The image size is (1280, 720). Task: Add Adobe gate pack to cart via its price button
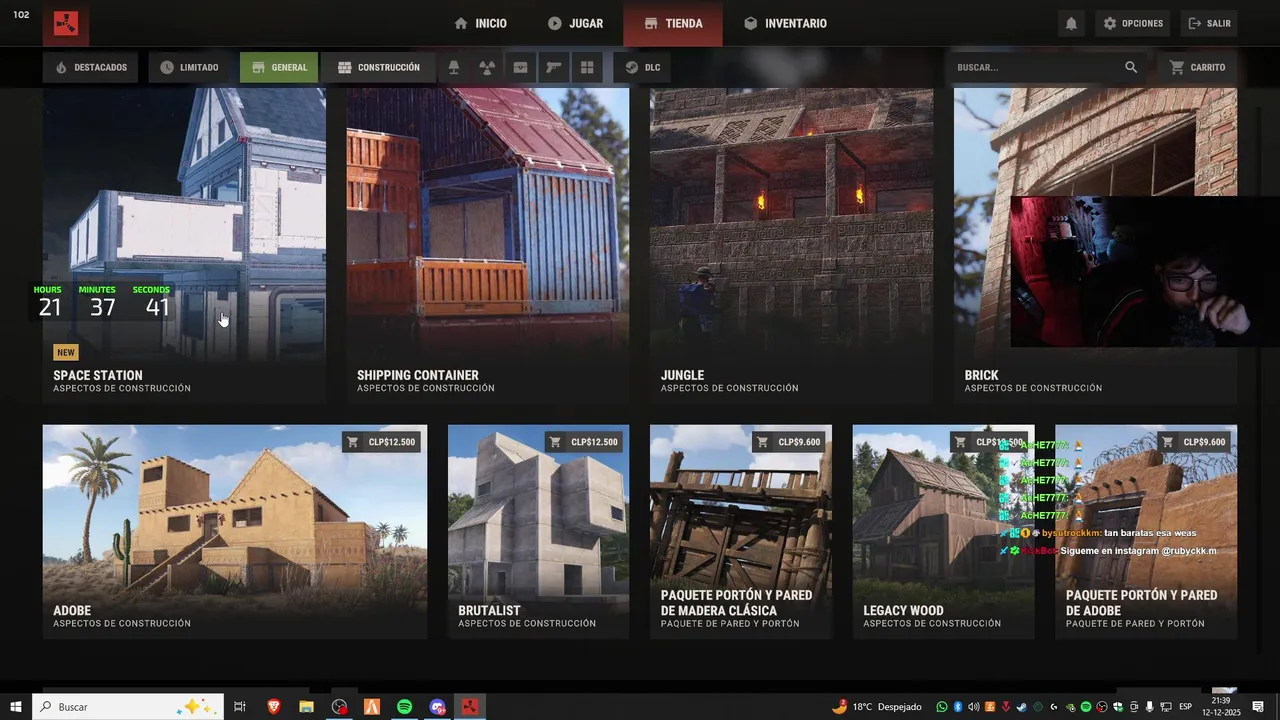click(1195, 442)
